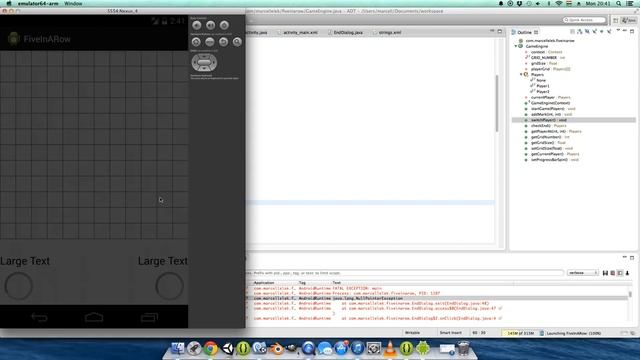Tap right circle button in FiveInARow

[x=169, y=286]
